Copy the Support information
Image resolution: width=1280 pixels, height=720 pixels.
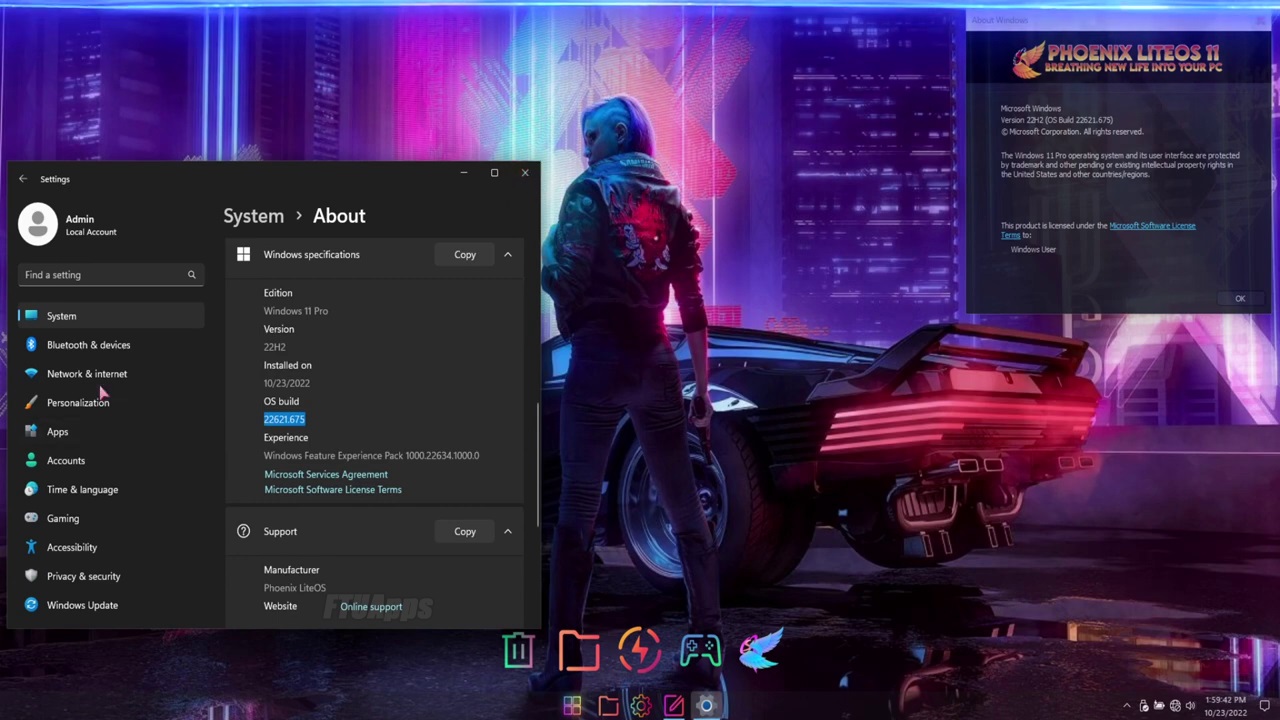pos(465,532)
